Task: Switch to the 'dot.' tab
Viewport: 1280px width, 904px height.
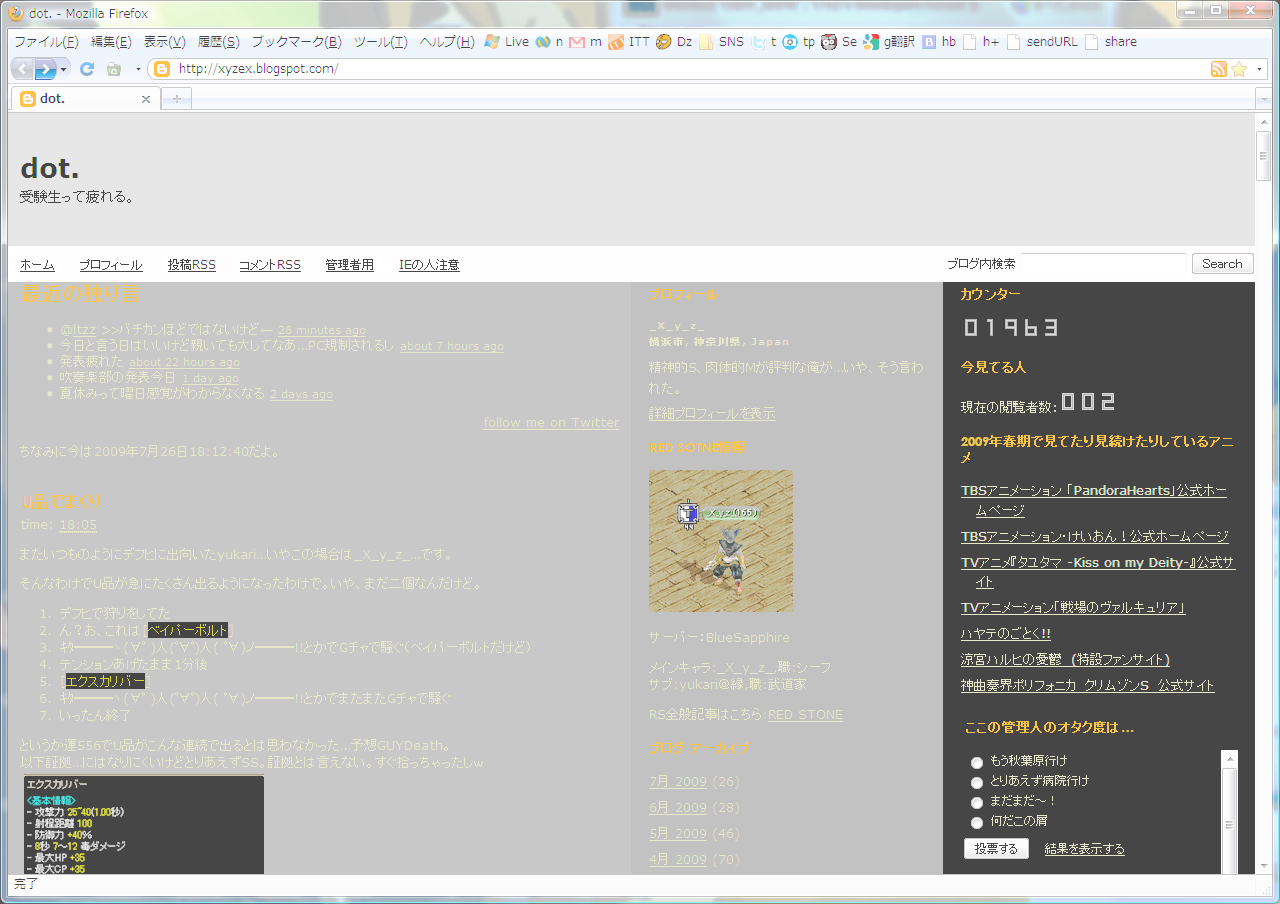Action: [85, 99]
